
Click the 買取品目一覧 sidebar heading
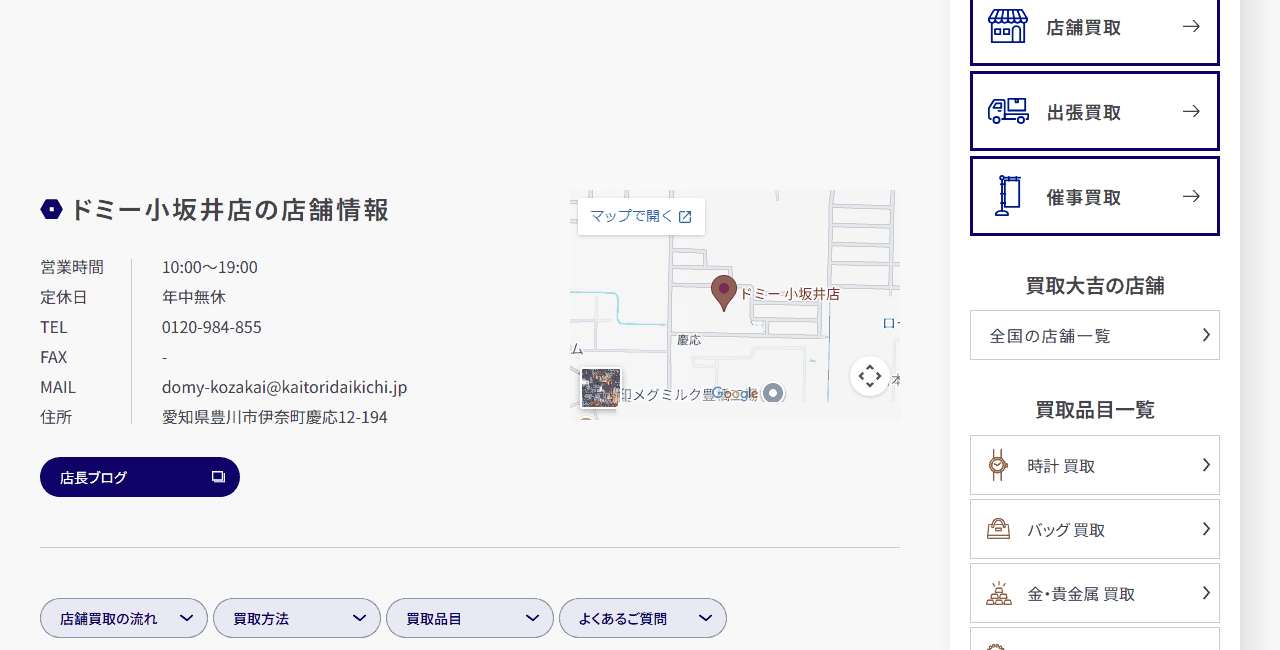click(x=1095, y=410)
